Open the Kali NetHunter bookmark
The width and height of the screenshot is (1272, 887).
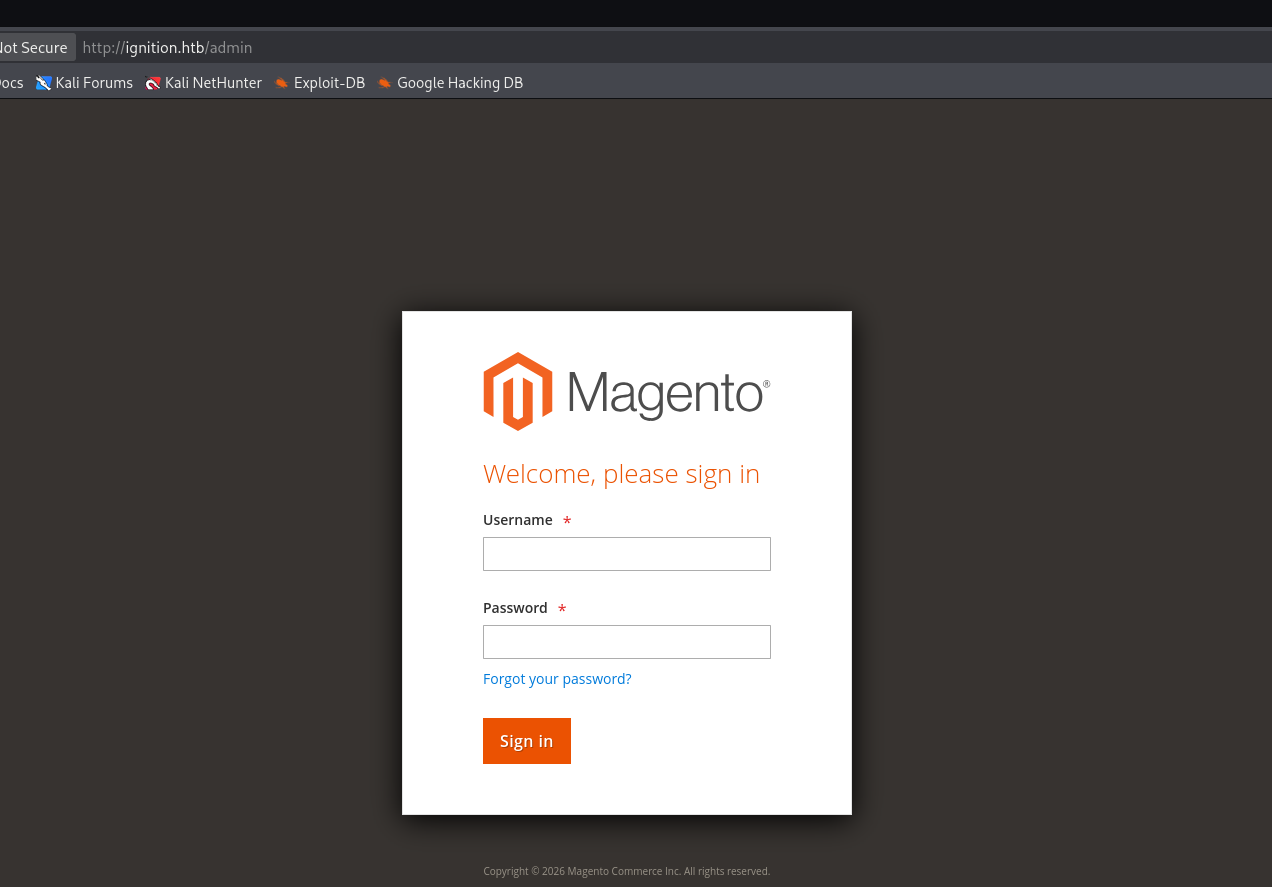point(213,82)
